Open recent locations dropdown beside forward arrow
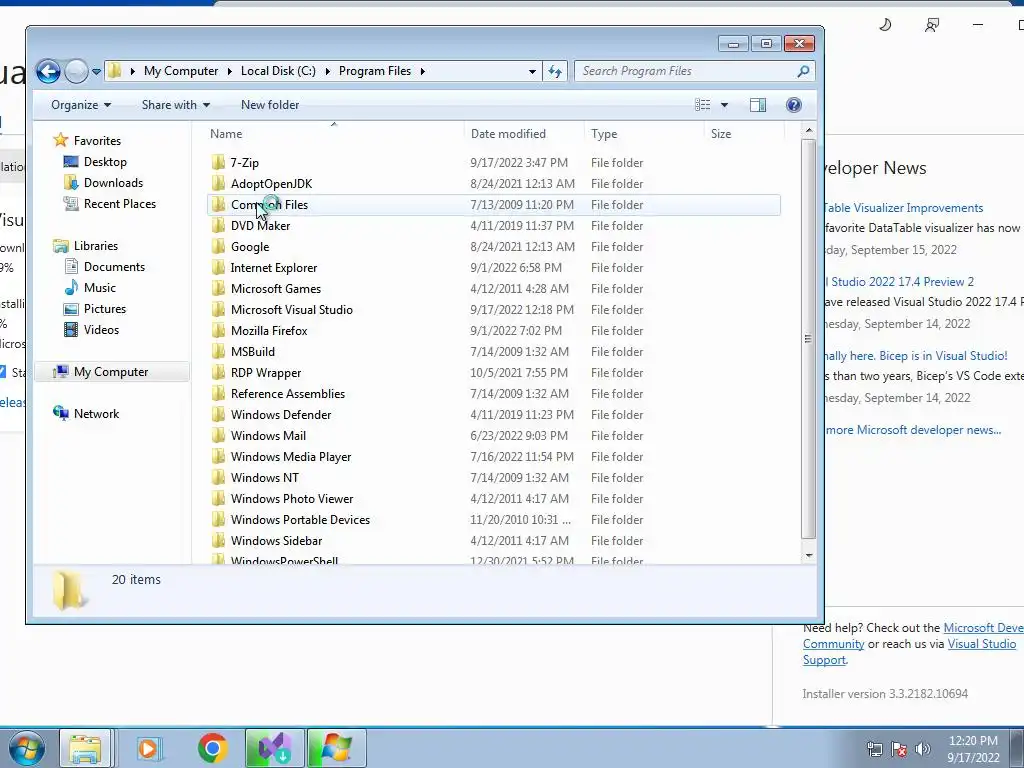 click(96, 72)
